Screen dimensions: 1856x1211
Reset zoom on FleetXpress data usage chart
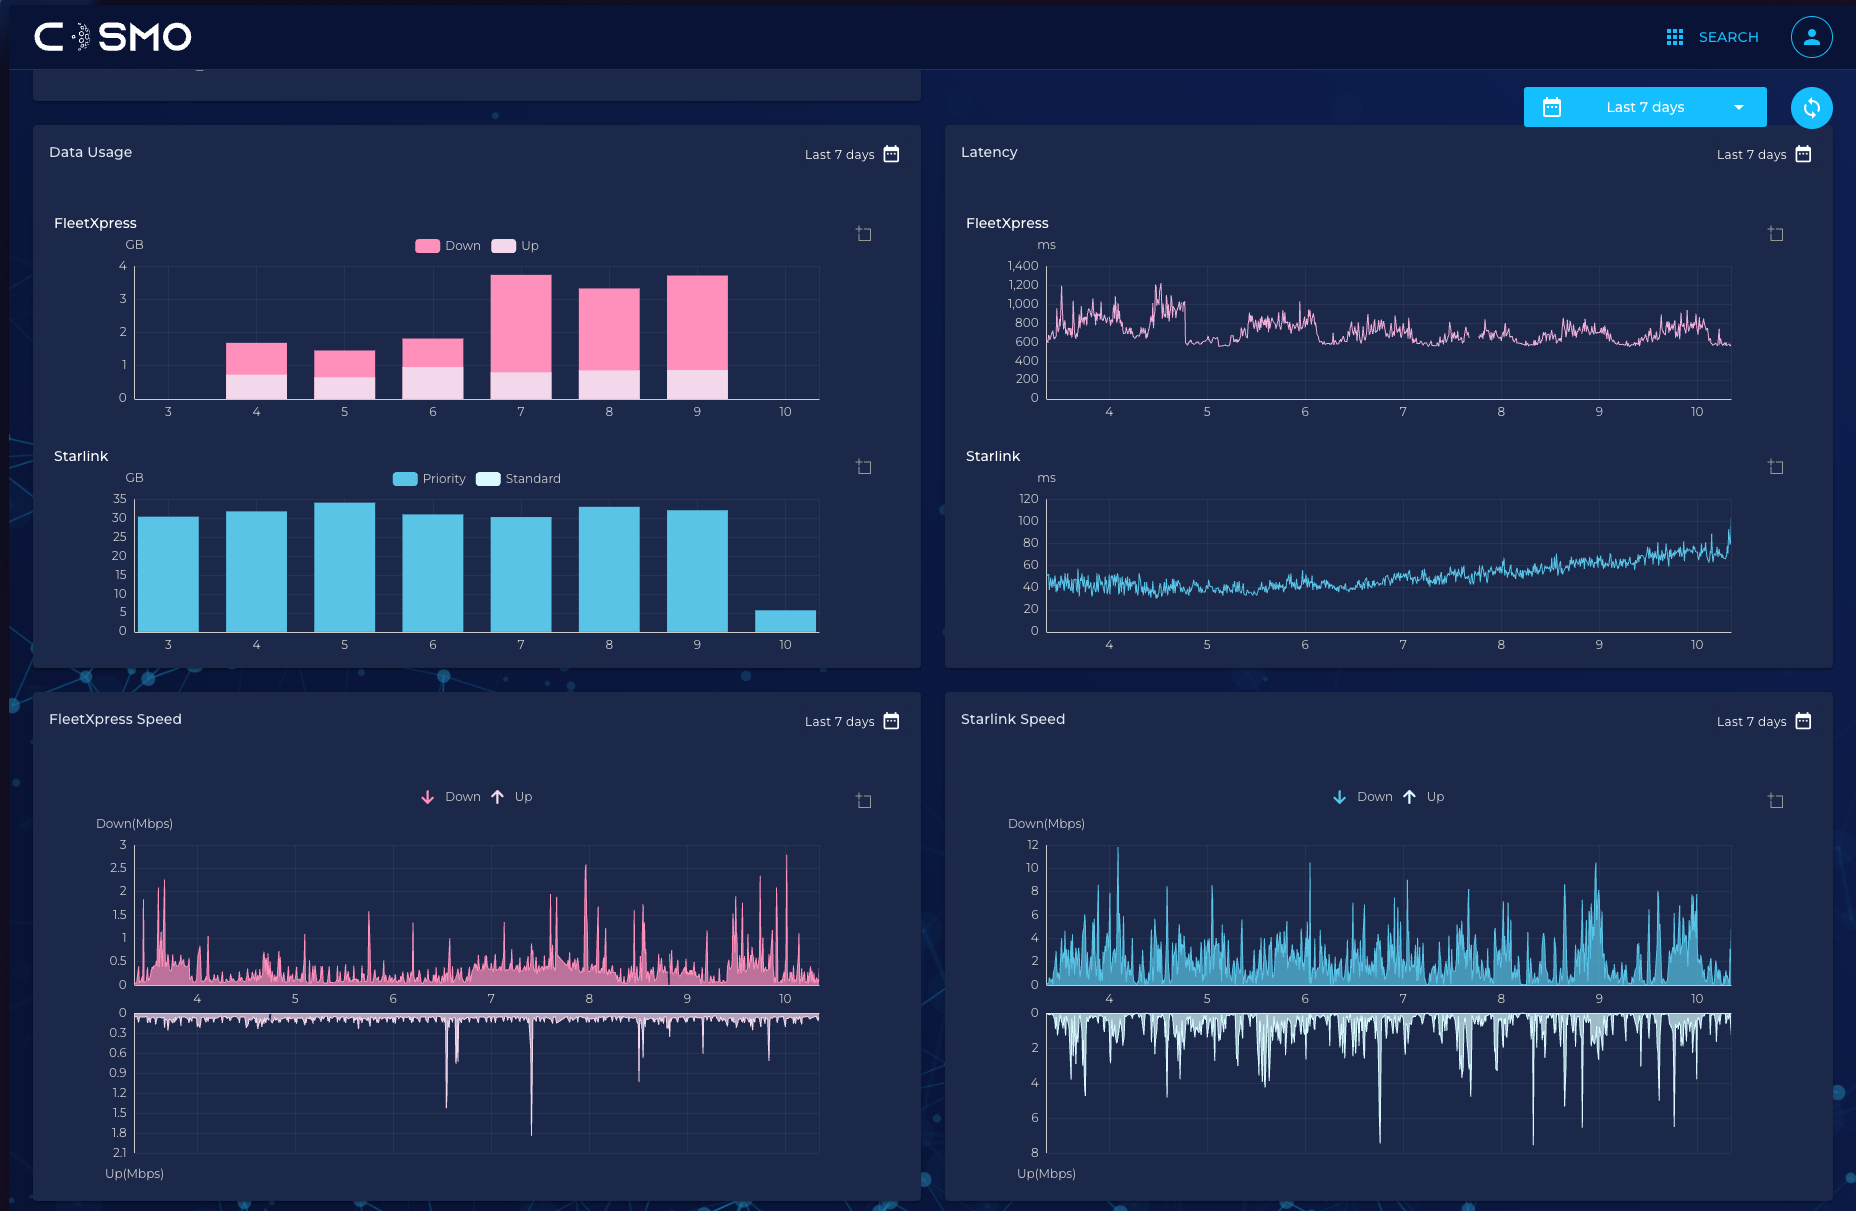pos(864,234)
